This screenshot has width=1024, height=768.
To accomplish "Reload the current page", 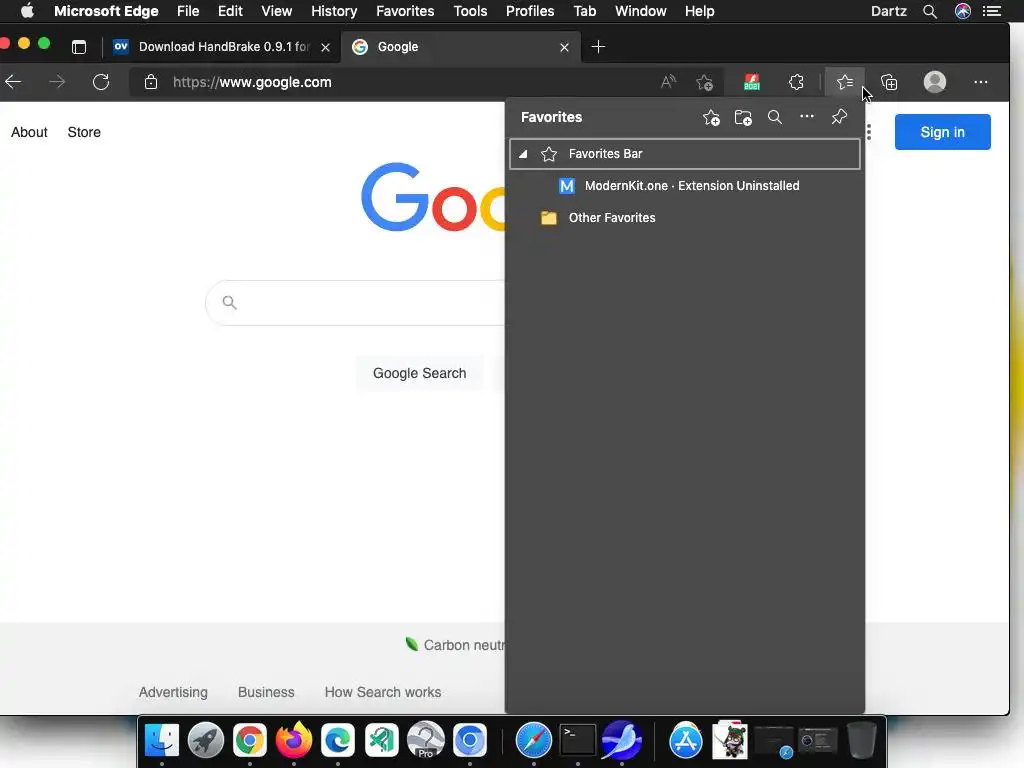I will coord(101,82).
